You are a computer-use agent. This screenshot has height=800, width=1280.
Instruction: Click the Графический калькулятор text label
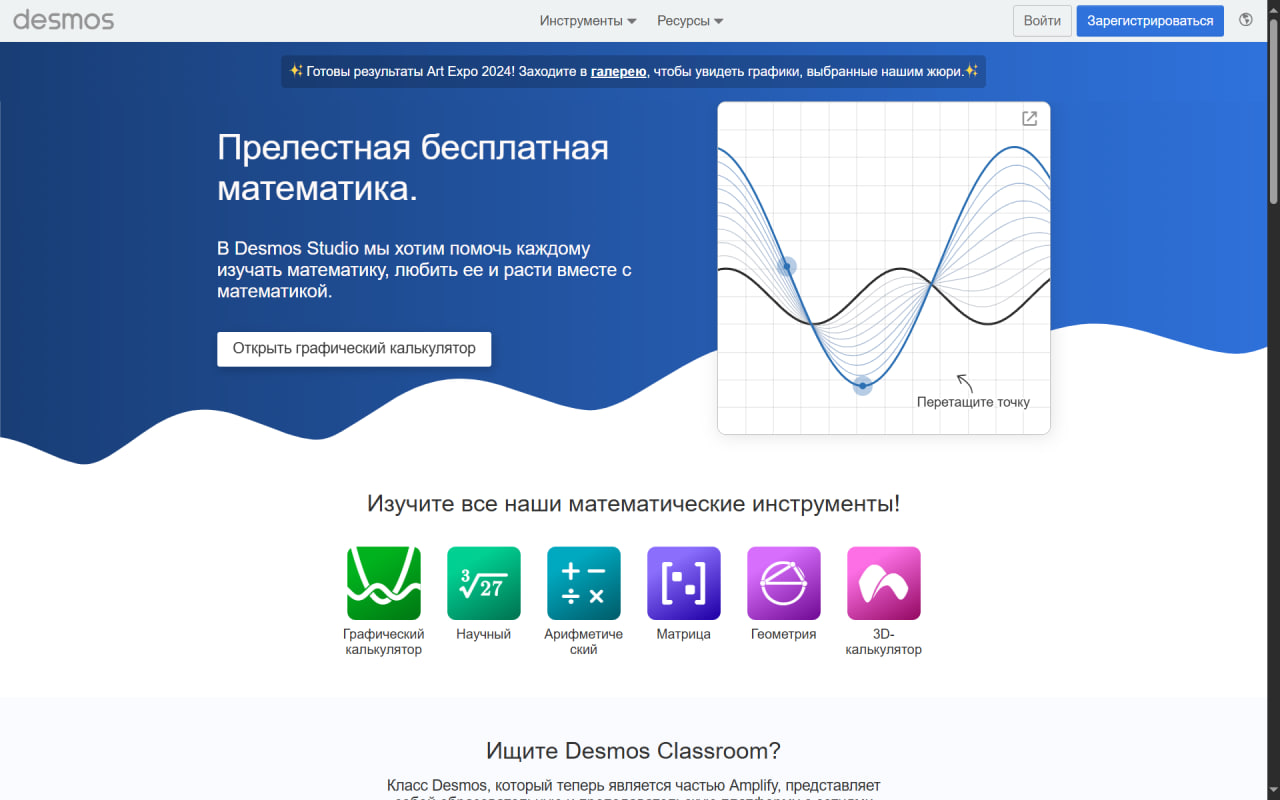click(383, 642)
